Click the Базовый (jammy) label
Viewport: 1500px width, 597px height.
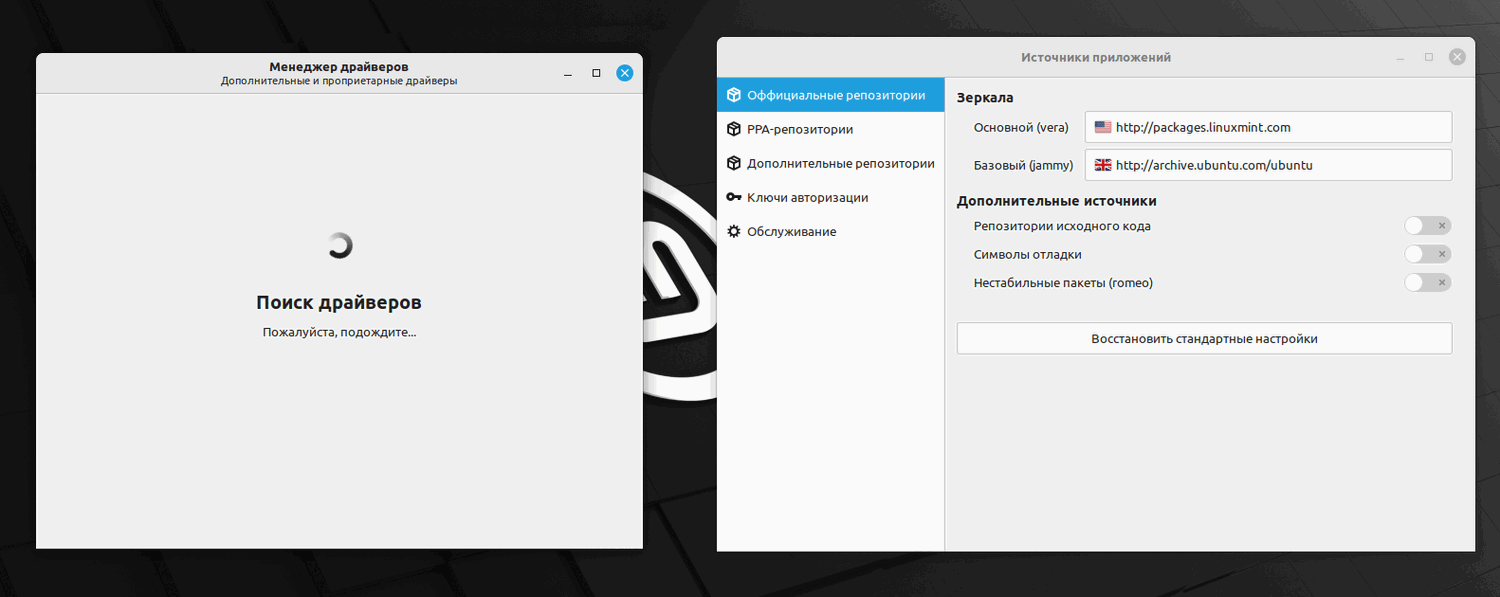pos(1023,165)
